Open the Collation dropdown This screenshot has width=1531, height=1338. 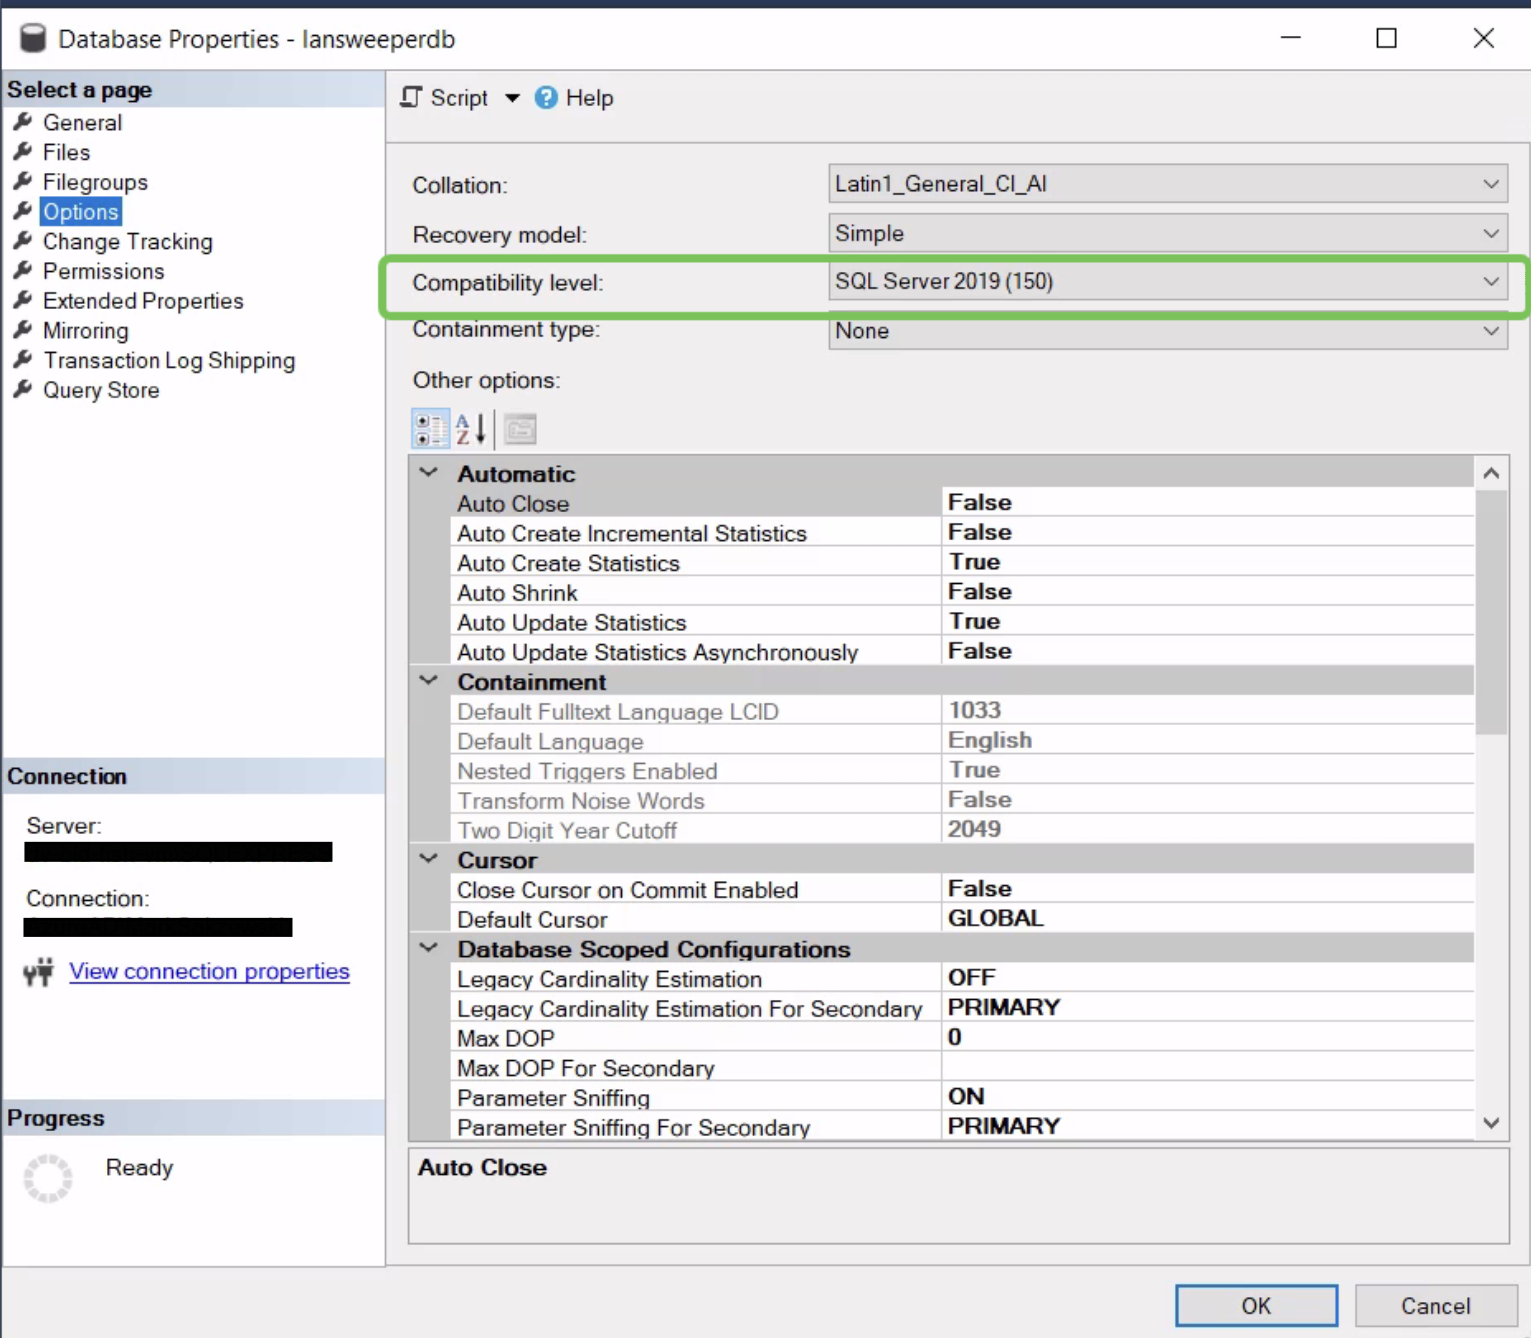point(1168,184)
